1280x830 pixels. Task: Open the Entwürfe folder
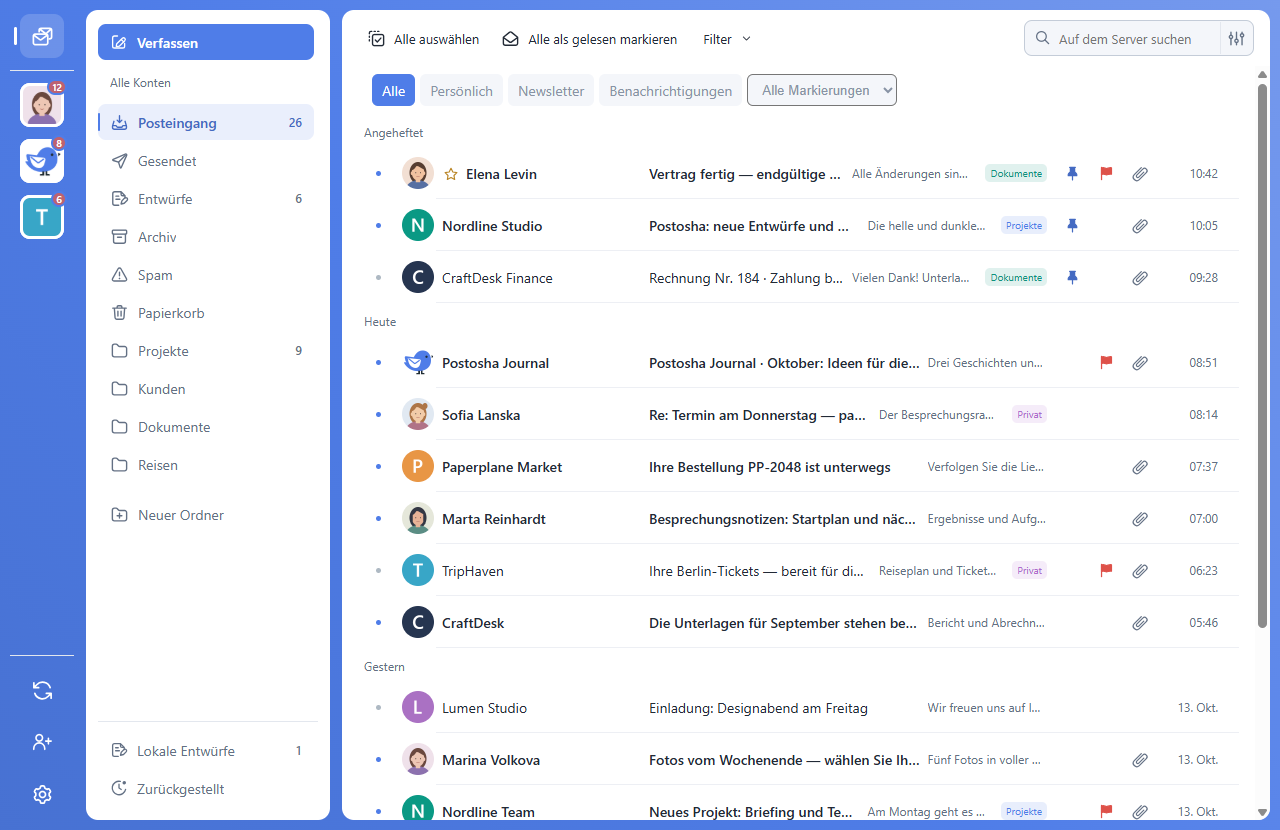(x=206, y=199)
